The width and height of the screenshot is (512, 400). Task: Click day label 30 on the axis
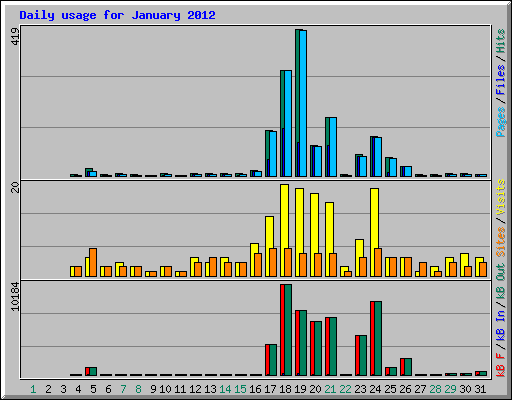point(465,389)
